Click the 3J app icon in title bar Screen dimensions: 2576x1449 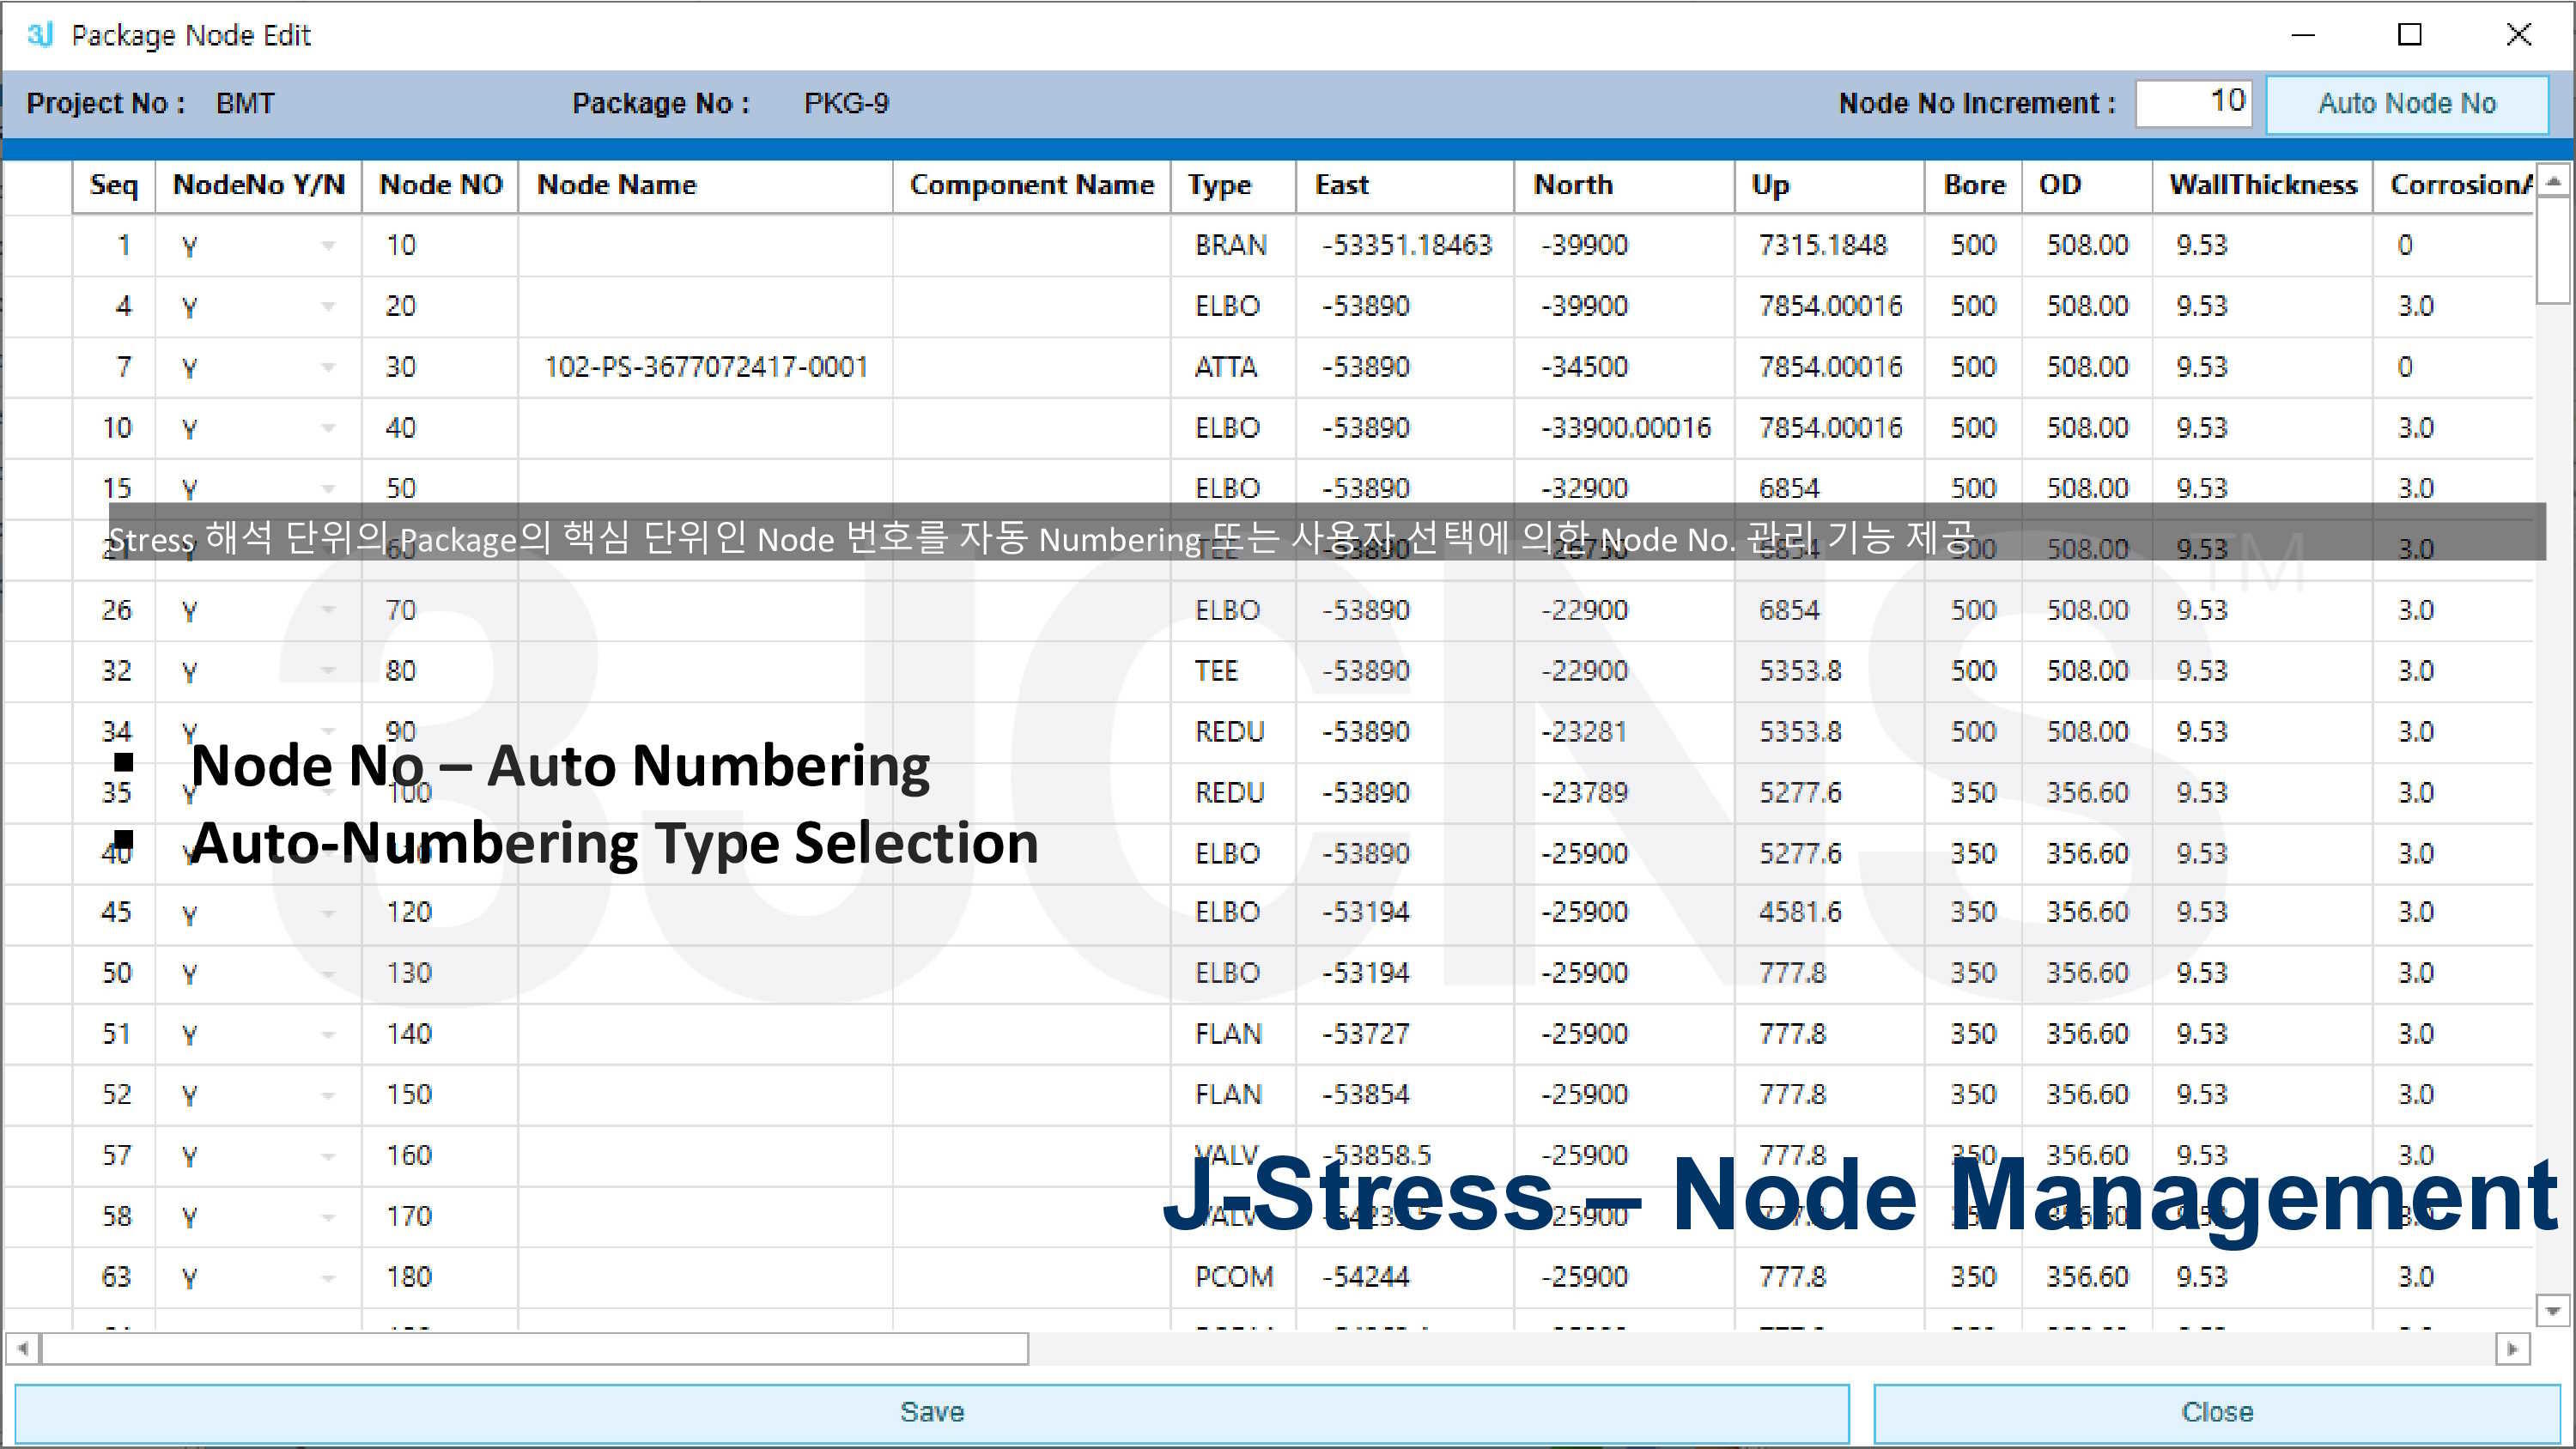(40, 35)
